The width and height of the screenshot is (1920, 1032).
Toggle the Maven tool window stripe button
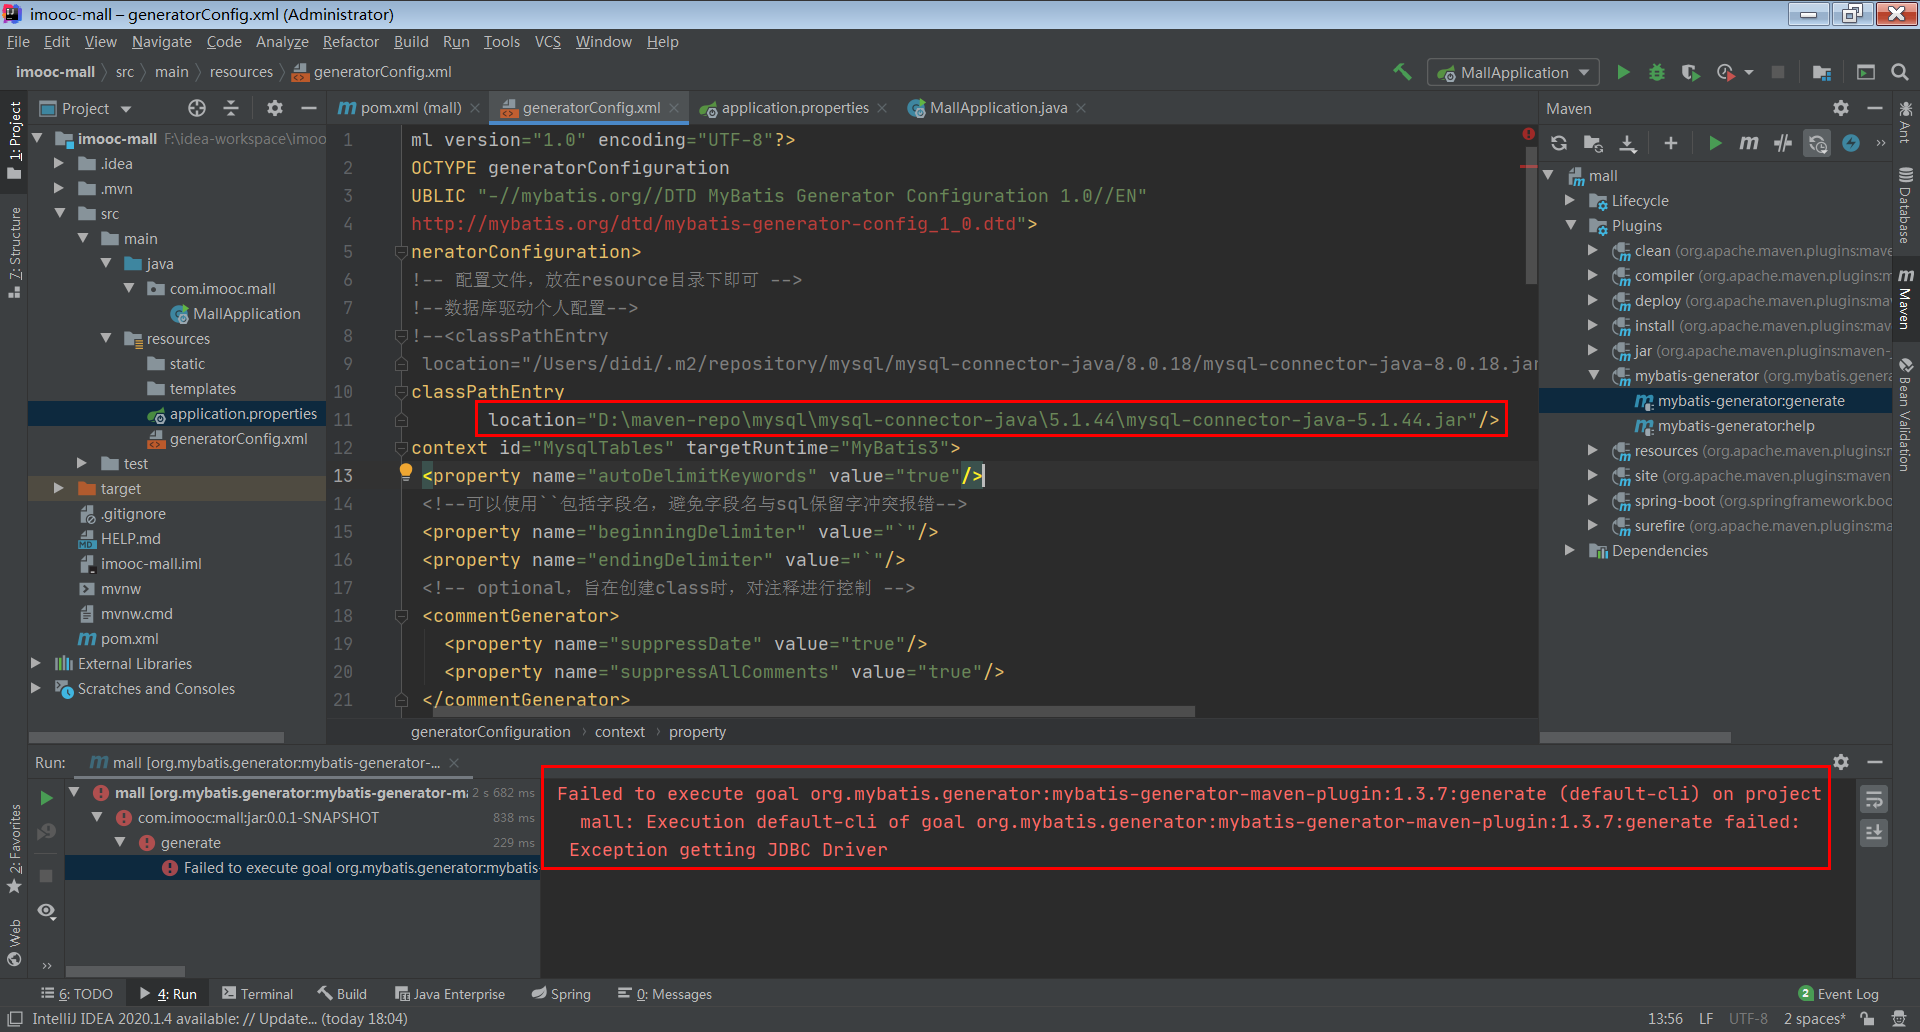[x=1906, y=298]
